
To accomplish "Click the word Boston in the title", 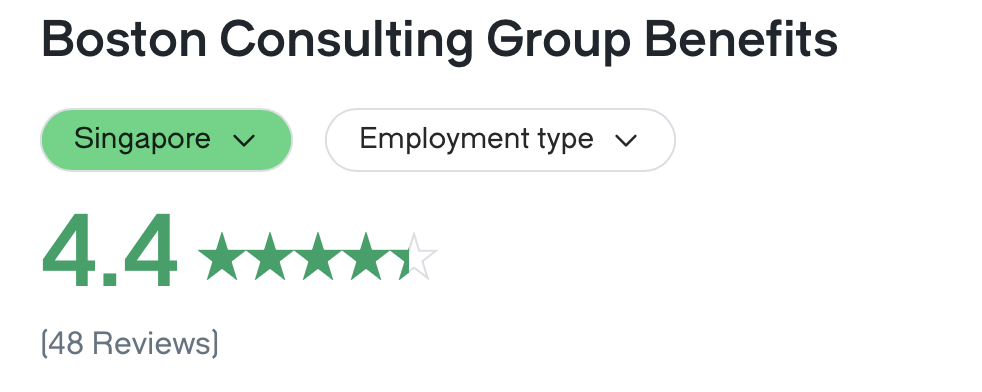I will [124, 39].
